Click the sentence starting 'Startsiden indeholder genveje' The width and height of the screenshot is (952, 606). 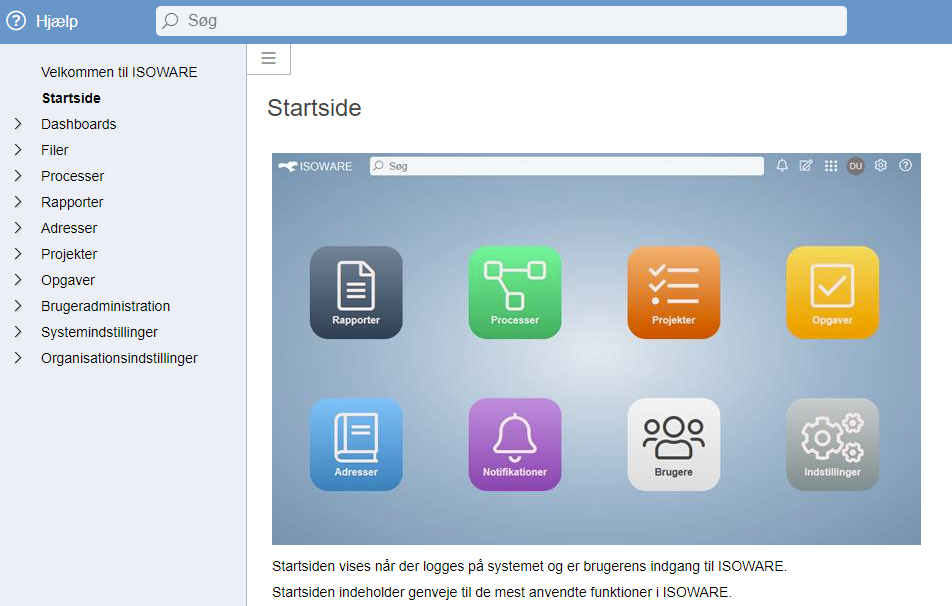point(502,592)
